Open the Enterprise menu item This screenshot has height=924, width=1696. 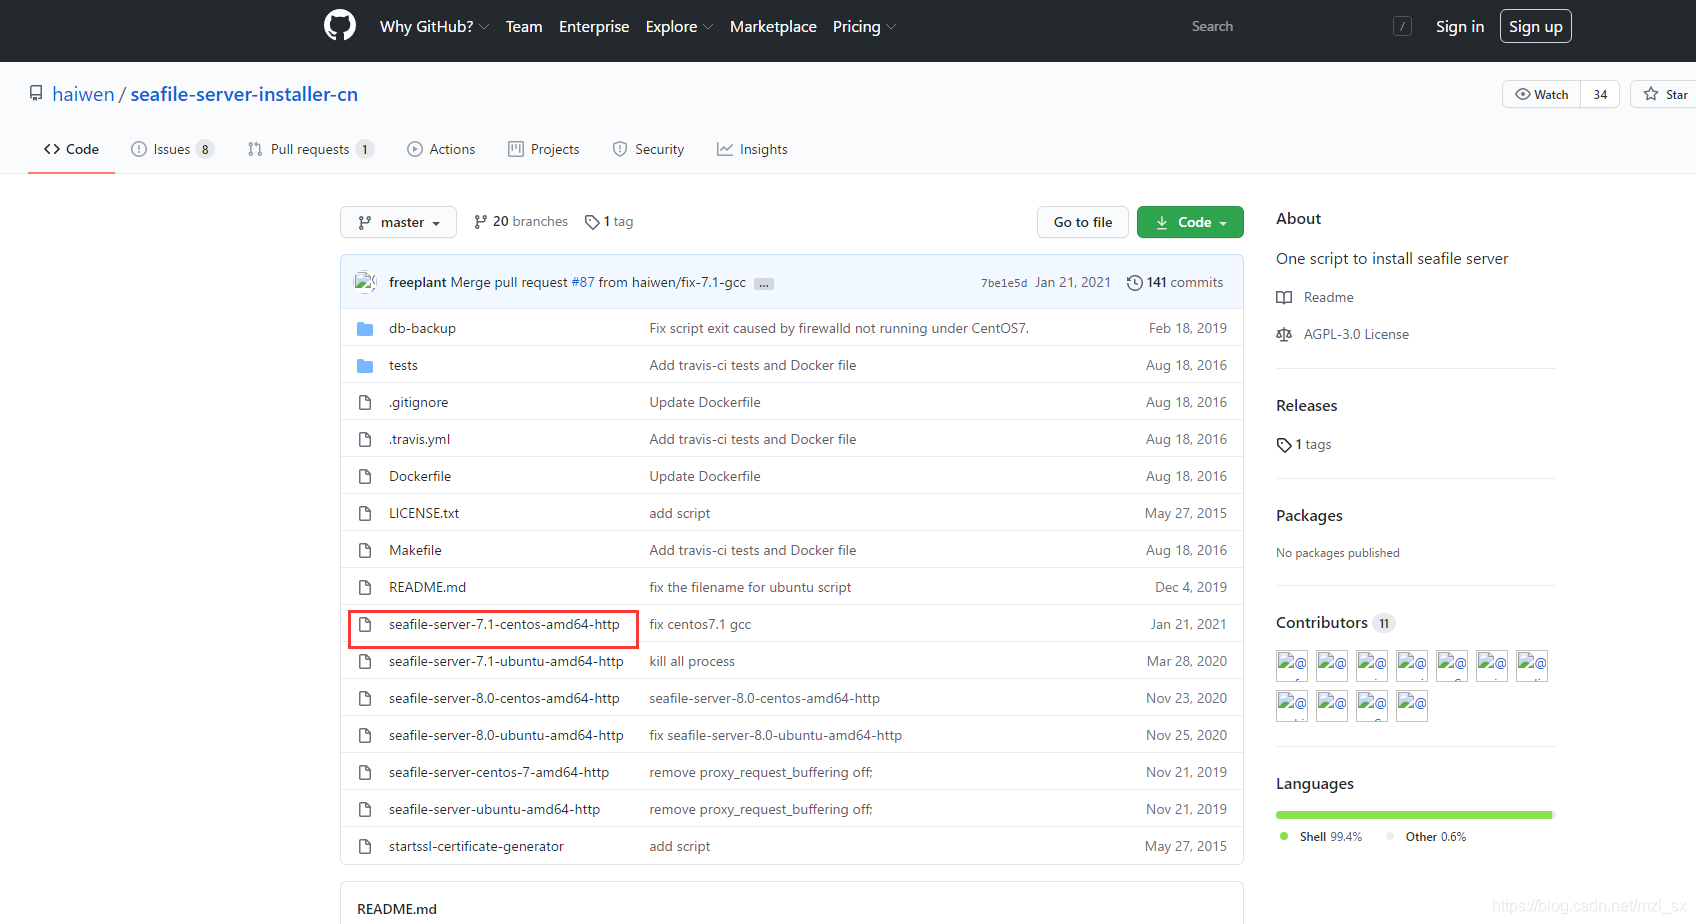tap(594, 27)
